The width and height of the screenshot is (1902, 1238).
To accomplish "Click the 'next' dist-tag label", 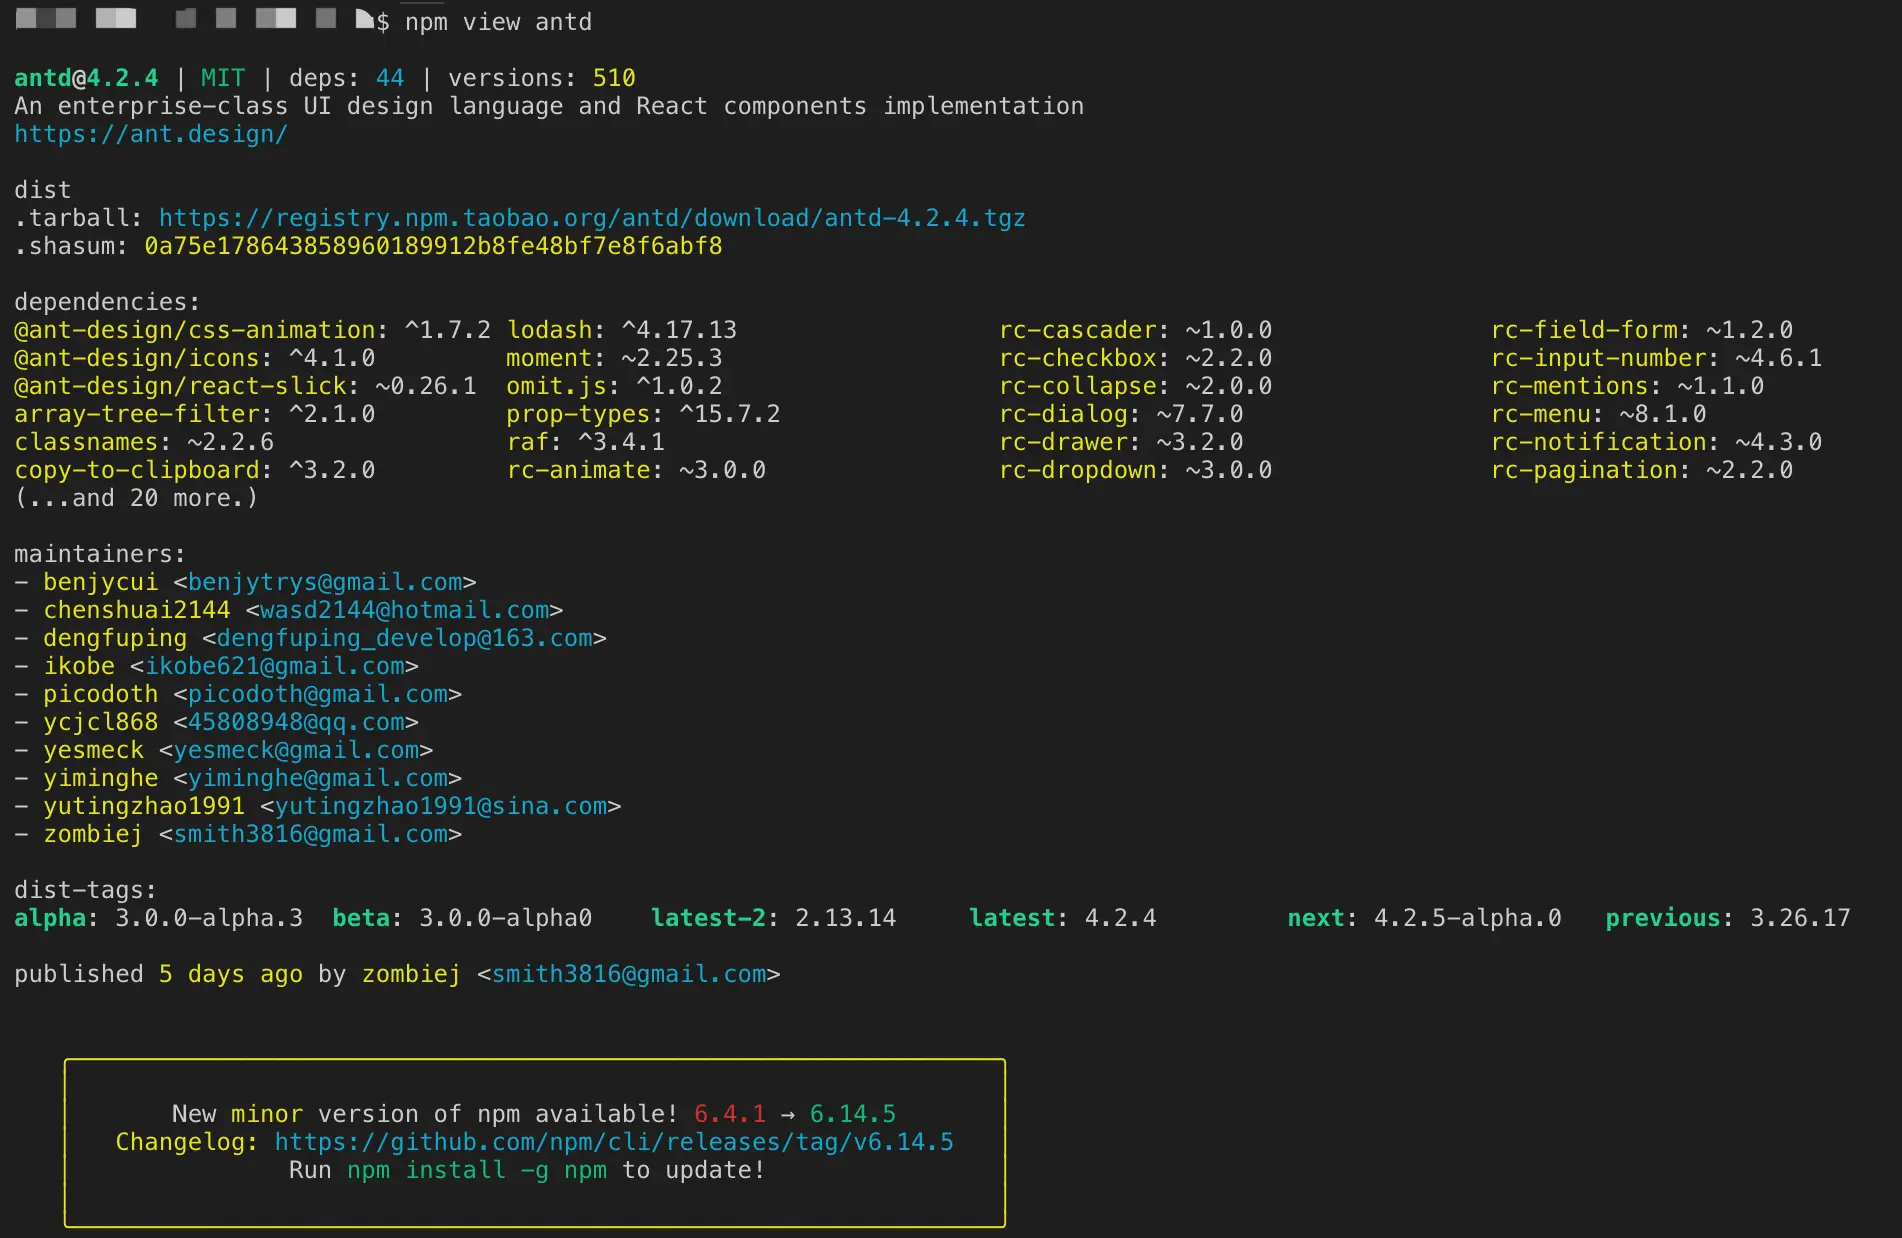I will click(1315, 918).
